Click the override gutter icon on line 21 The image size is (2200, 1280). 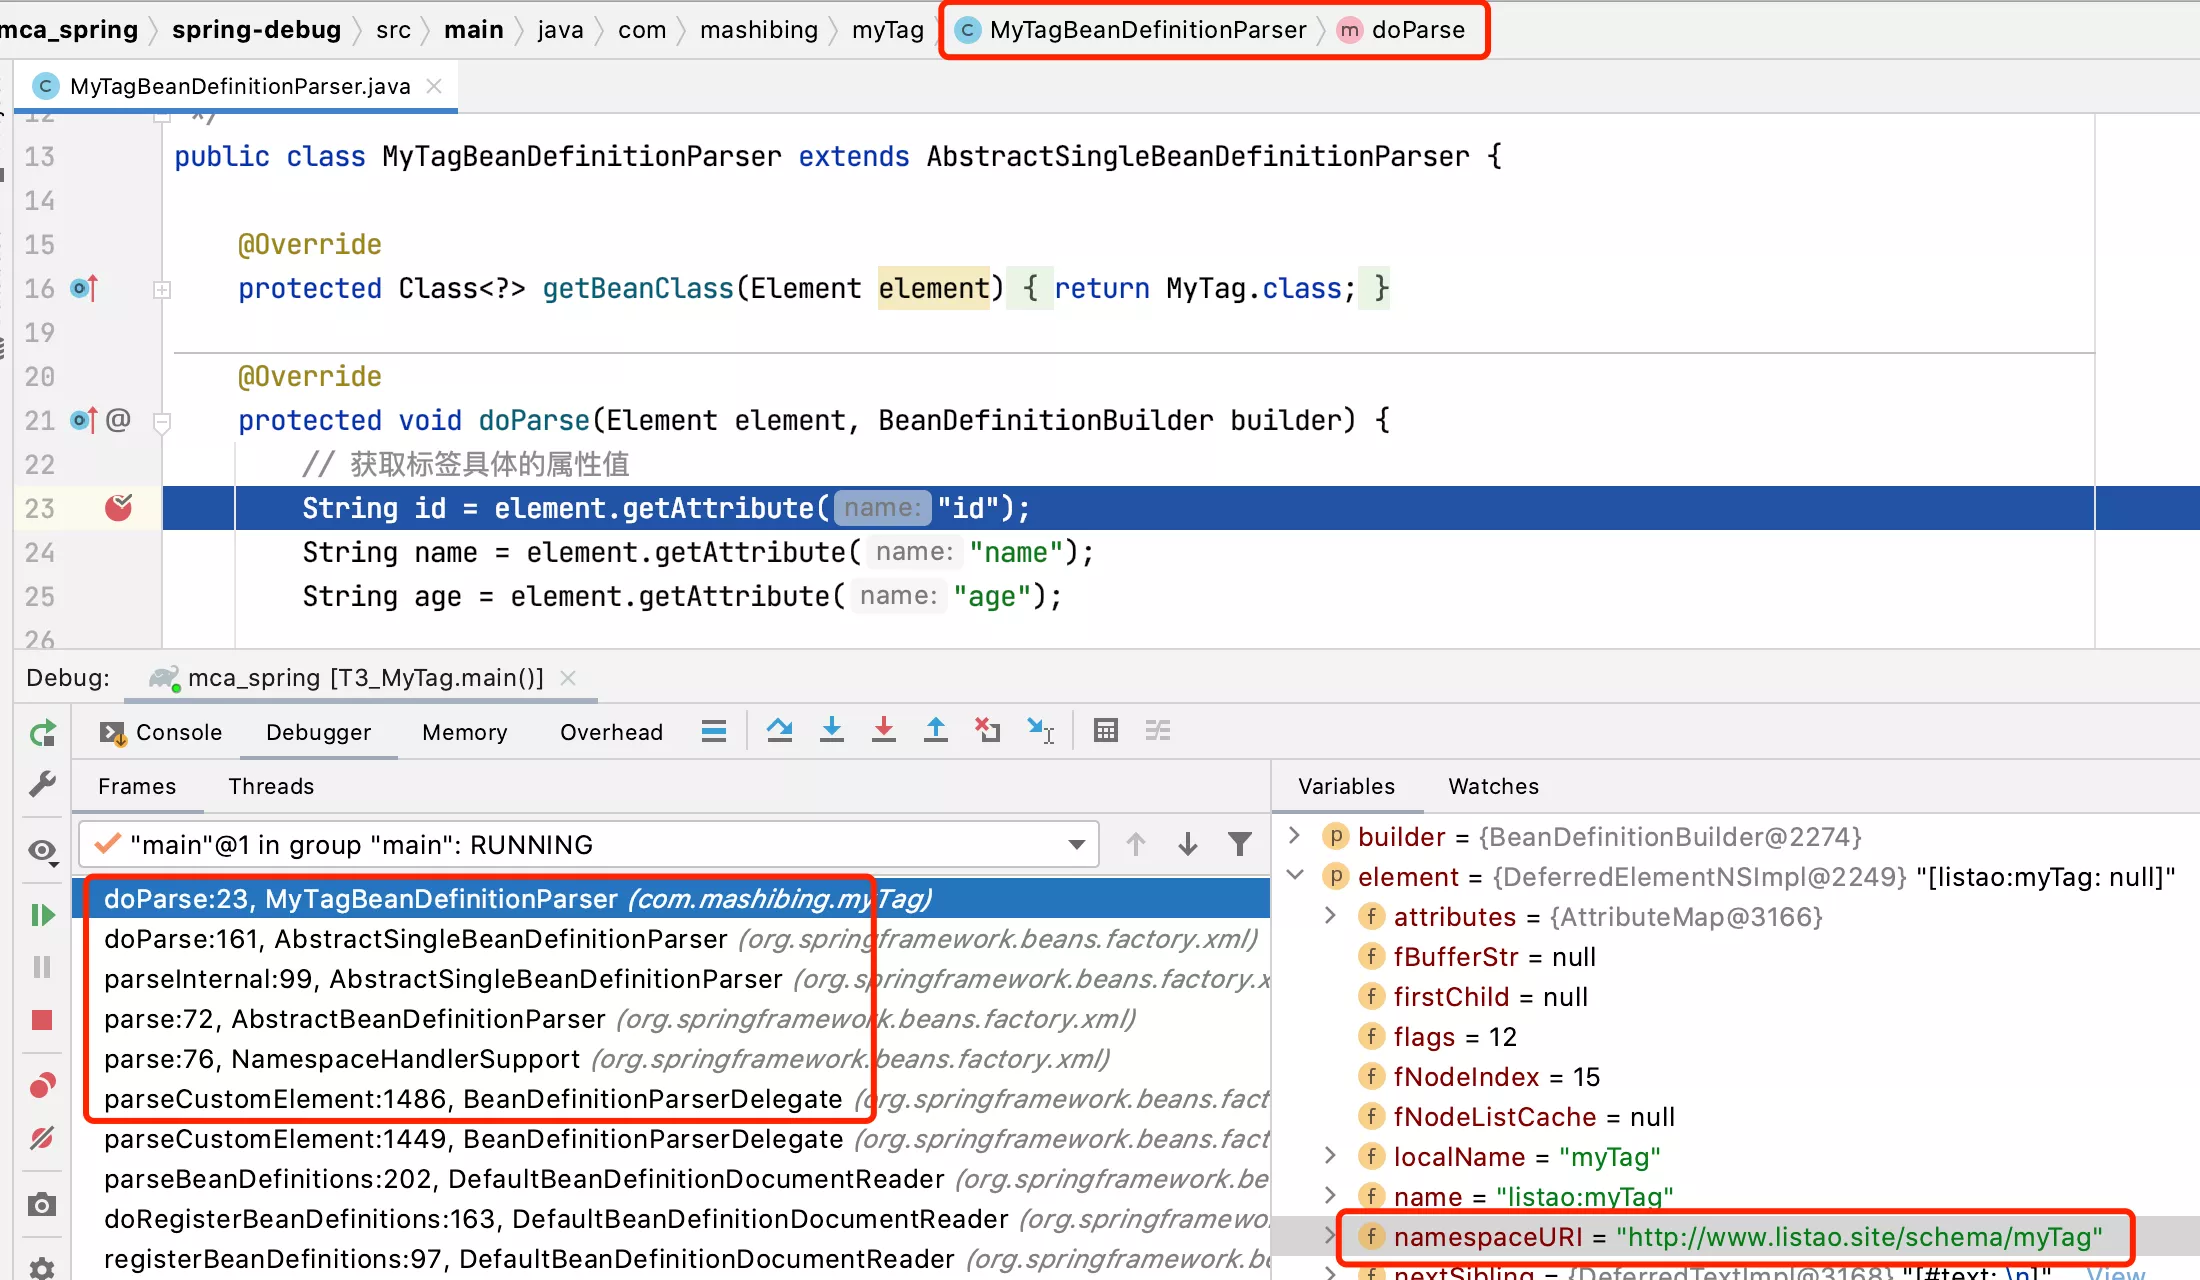84,420
